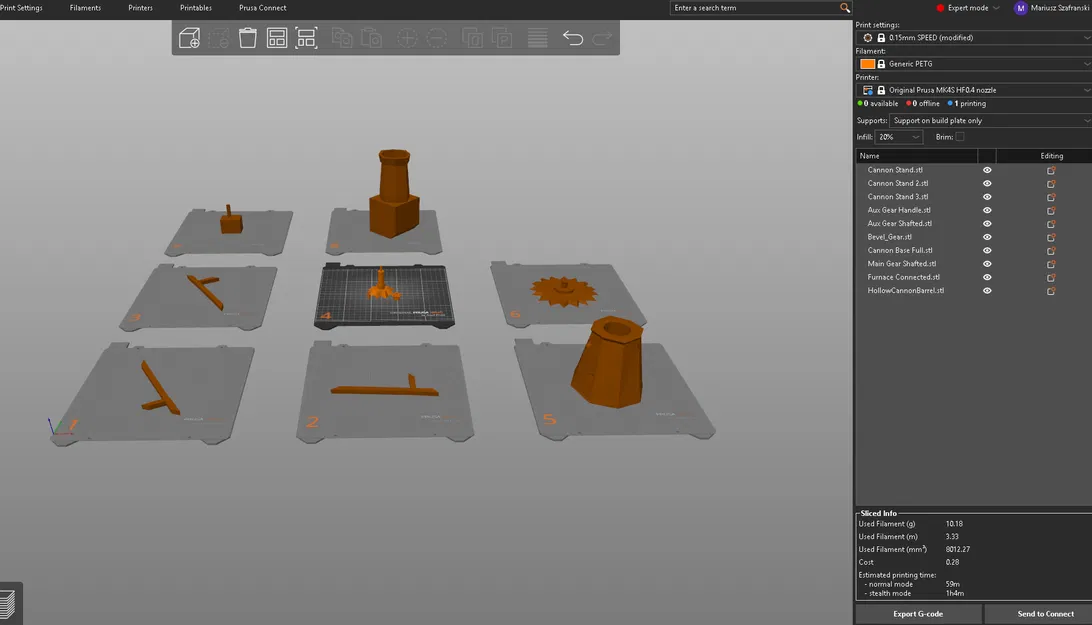
Task: Expand the Supports dropdown
Action: point(990,121)
